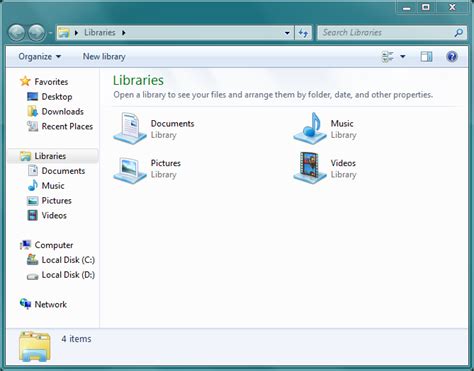474x371 pixels.
Task: Click the Pictures icon in sidebar
Action: click(x=32, y=201)
